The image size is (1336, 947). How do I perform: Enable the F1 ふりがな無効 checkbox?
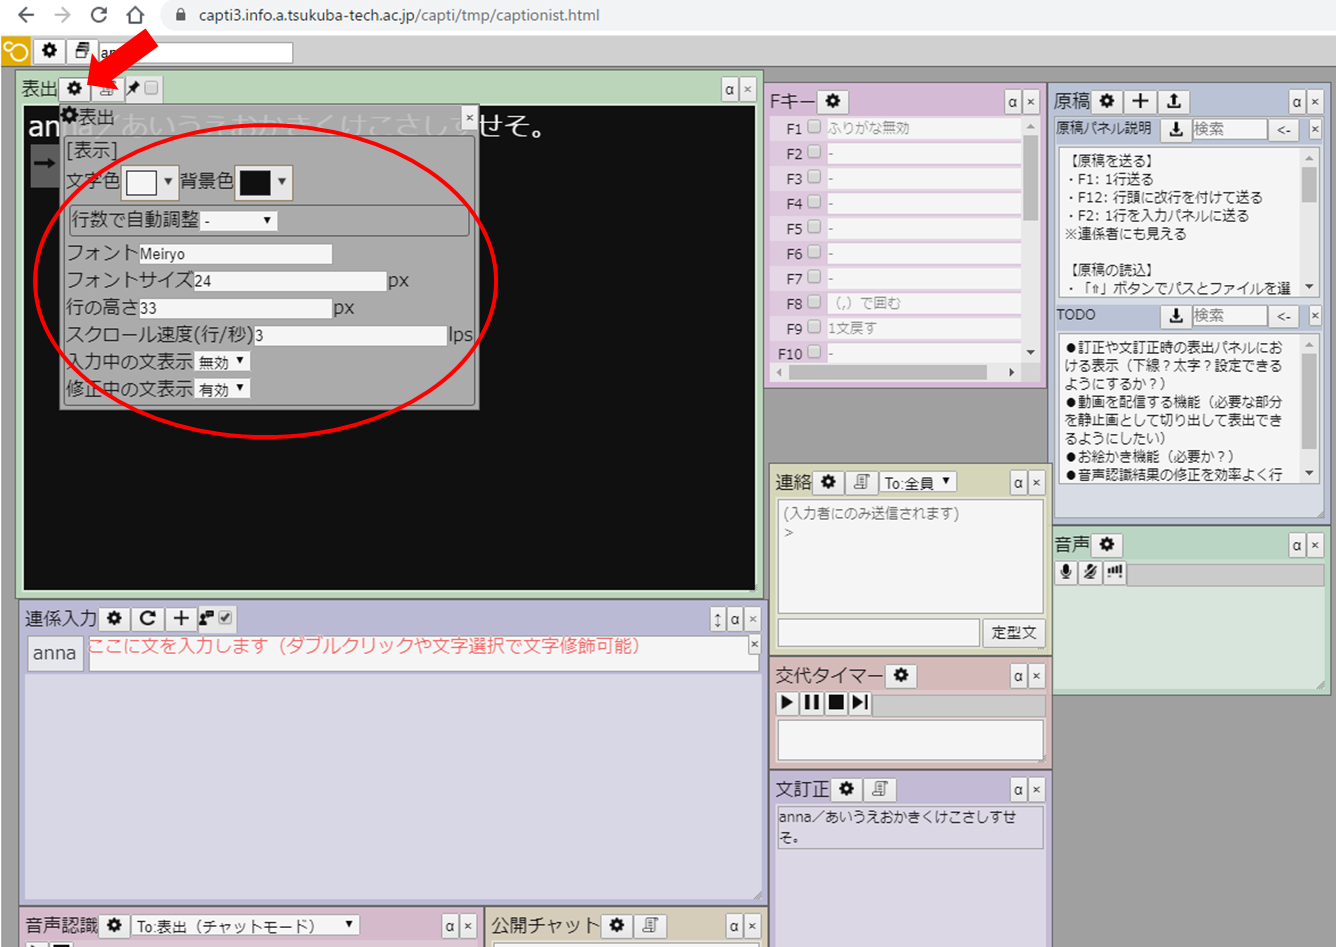tap(814, 127)
